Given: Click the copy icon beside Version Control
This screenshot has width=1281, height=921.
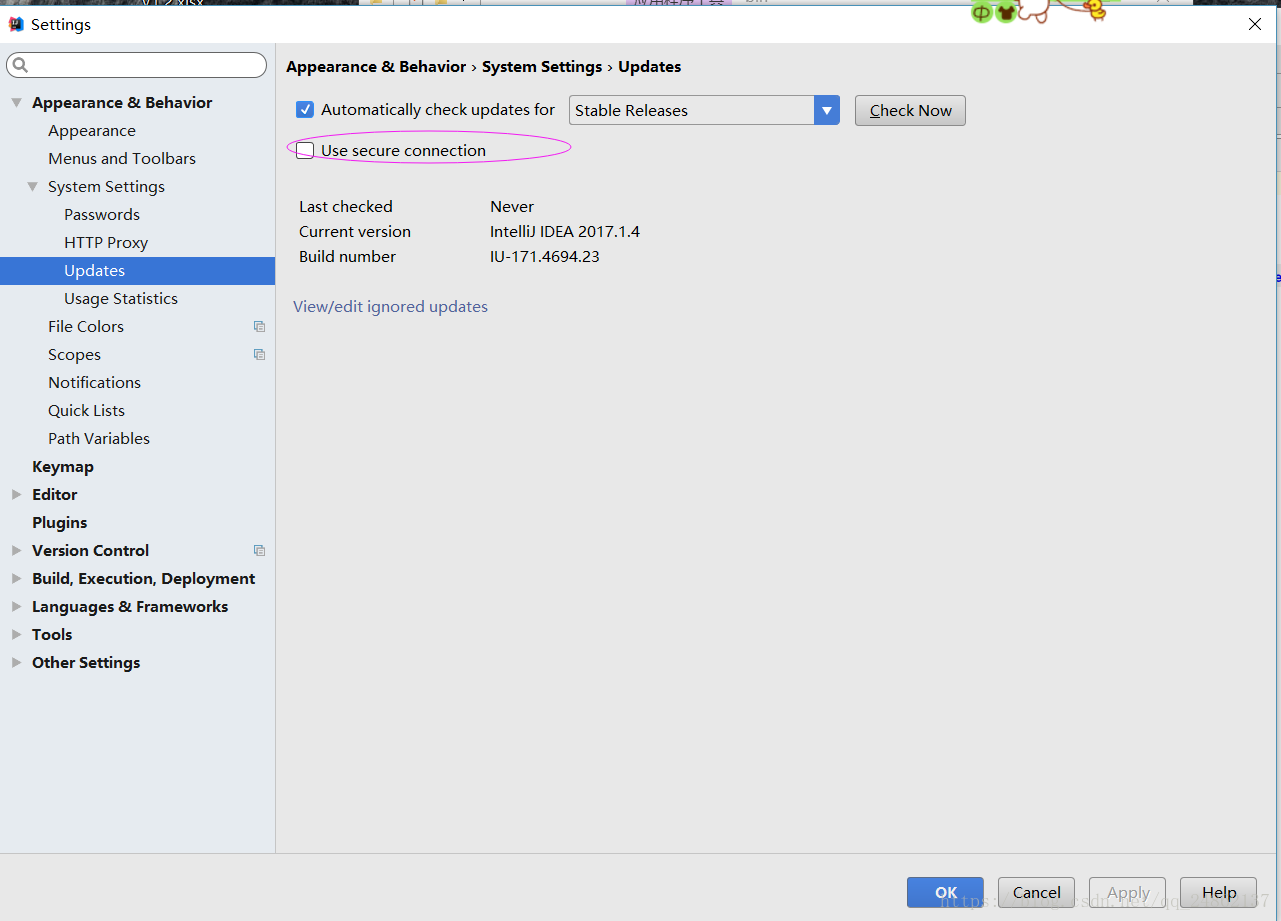Looking at the screenshot, I should [259, 551].
